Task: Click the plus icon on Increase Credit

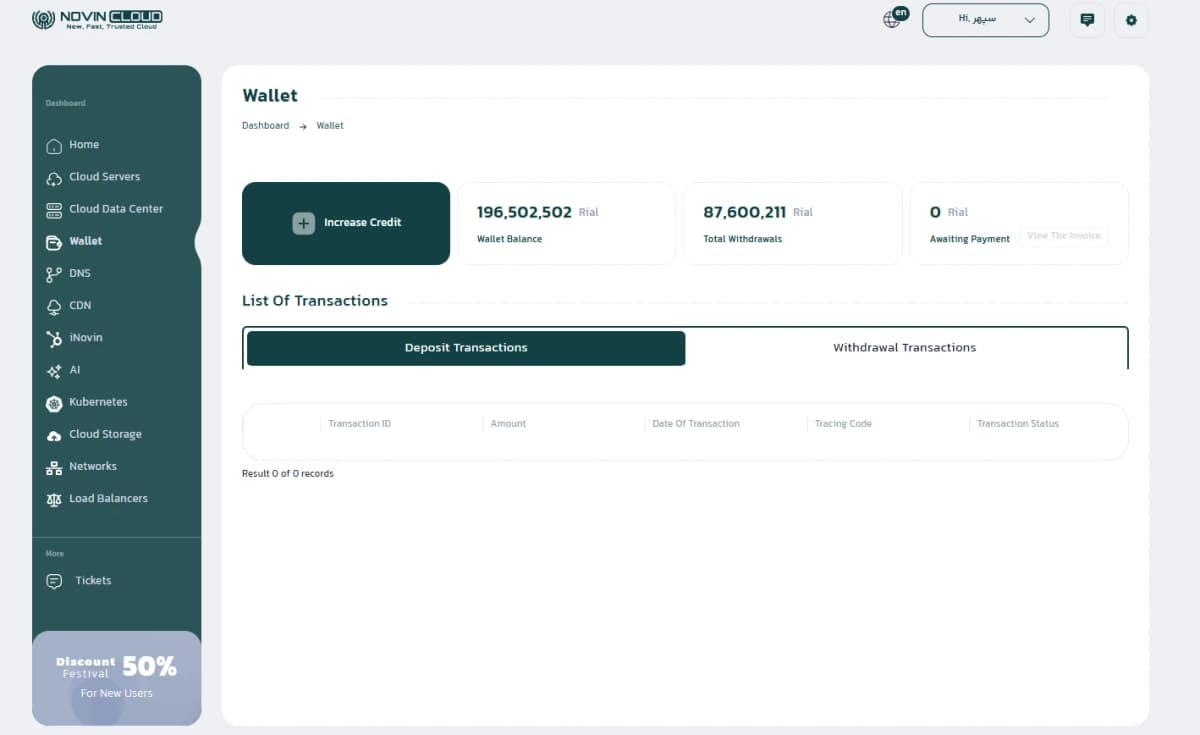Action: click(303, 223)
